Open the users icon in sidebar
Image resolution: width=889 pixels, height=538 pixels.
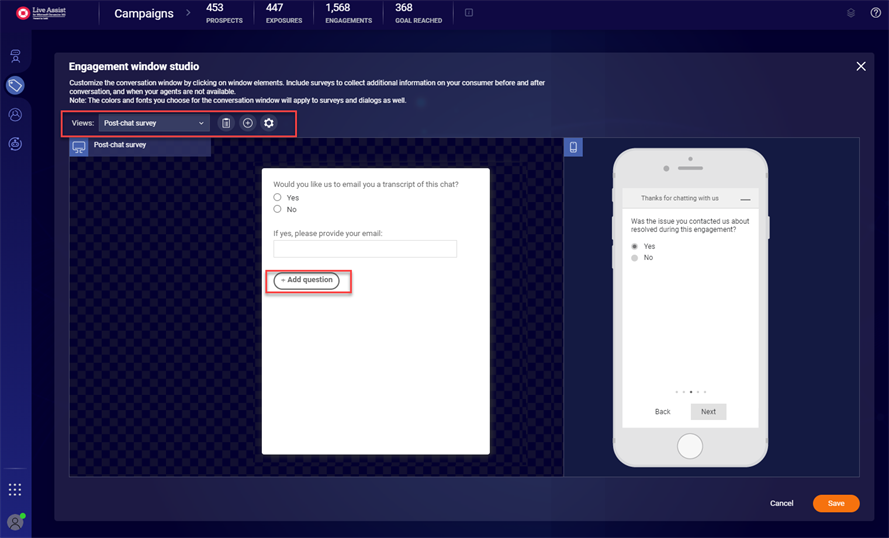coord(15,115)
